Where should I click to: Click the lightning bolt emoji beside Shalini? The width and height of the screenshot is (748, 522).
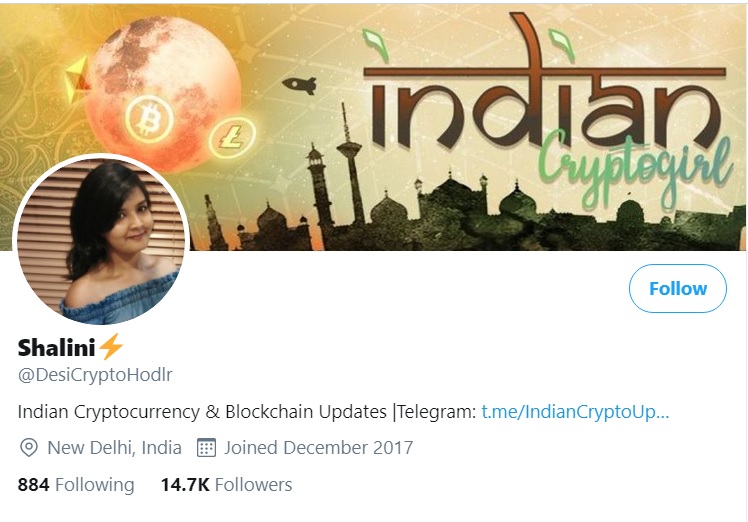tap(111, 346)
